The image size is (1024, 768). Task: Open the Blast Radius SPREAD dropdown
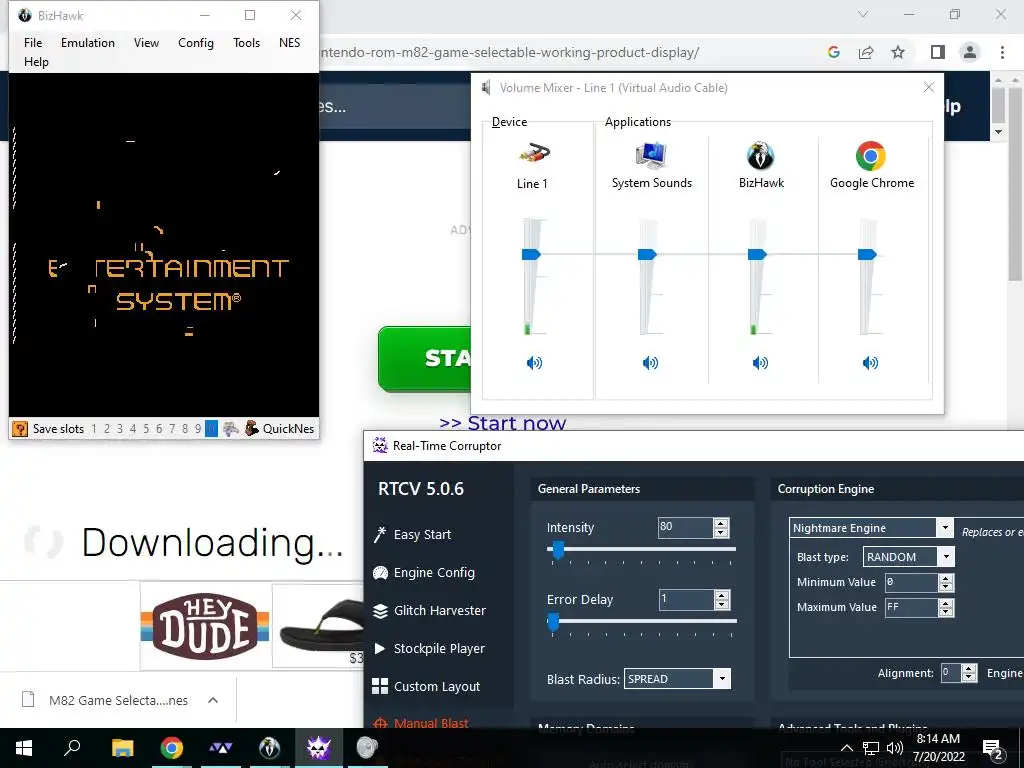click(x=722, y=679)
